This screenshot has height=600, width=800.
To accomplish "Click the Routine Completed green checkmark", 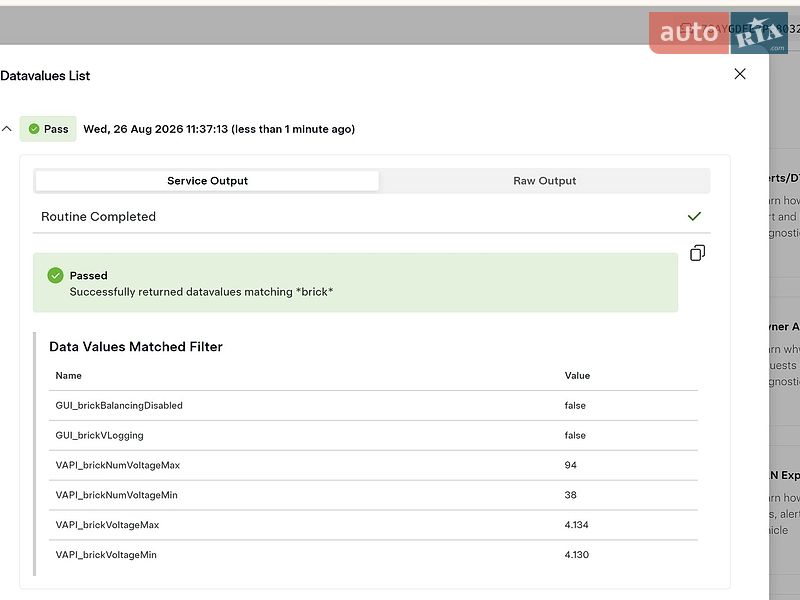I will tap(694, 216).
